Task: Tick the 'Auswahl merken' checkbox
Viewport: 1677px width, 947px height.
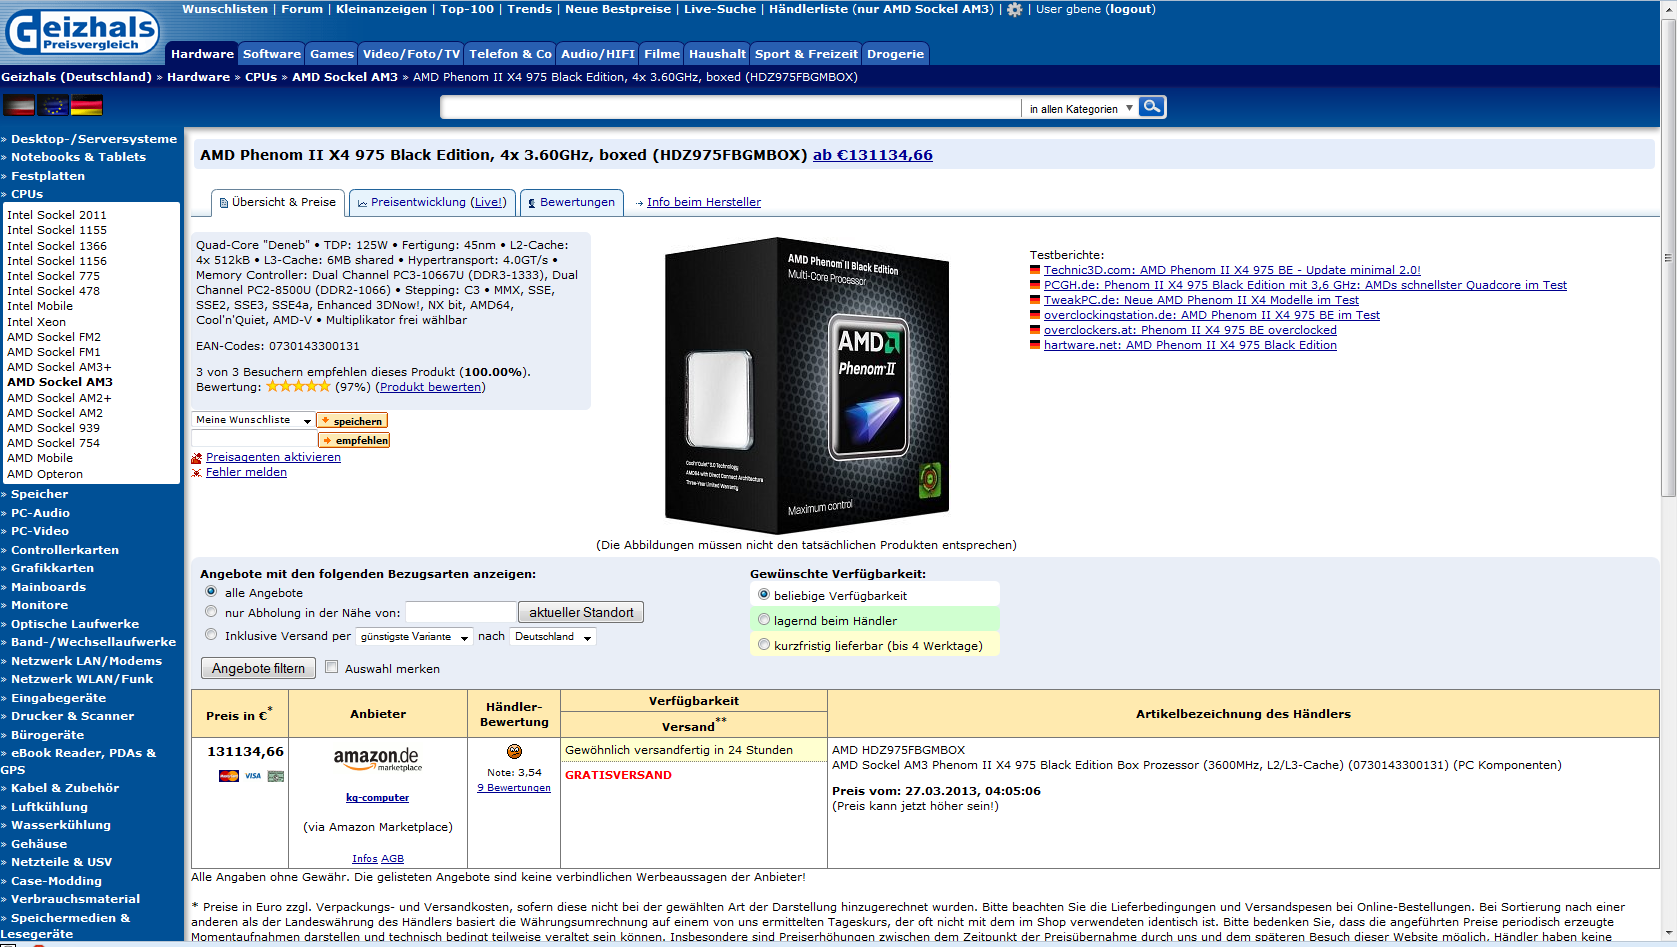Action: [331, 667]
